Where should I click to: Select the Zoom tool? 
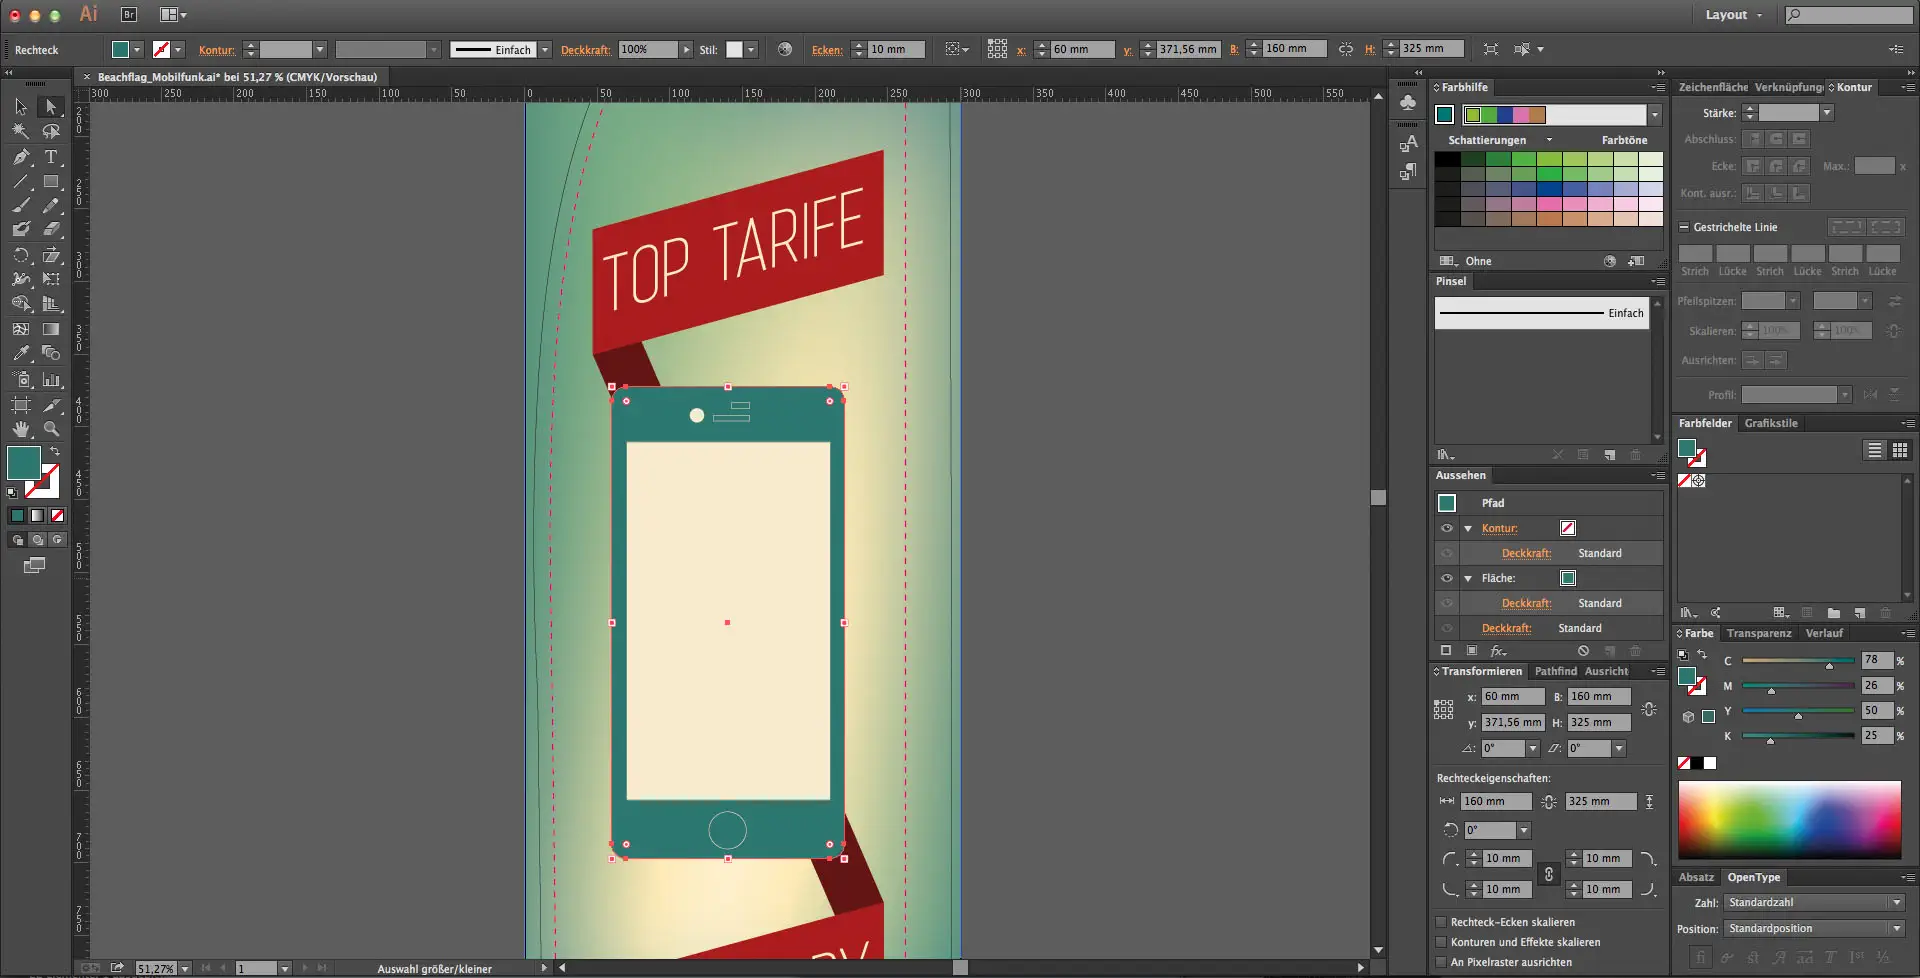click(x=51, y=429)
